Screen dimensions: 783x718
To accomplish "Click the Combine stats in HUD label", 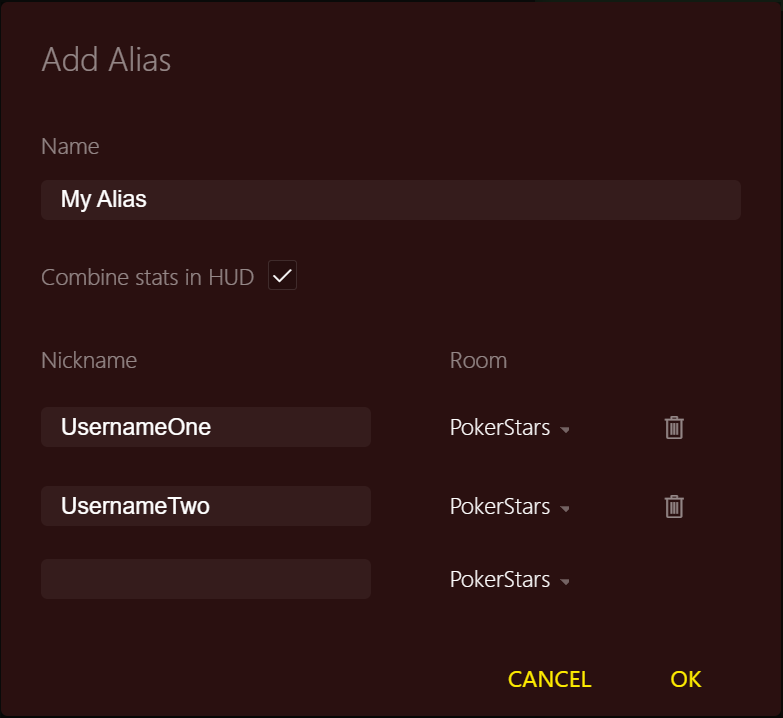I will 147,277.
